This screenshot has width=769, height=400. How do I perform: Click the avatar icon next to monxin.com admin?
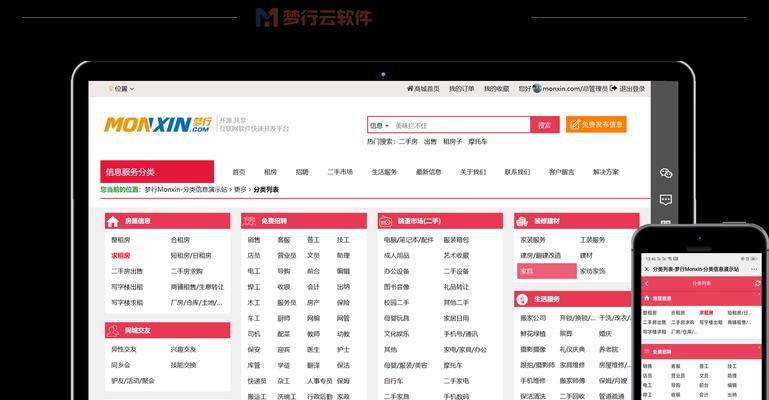537,88
